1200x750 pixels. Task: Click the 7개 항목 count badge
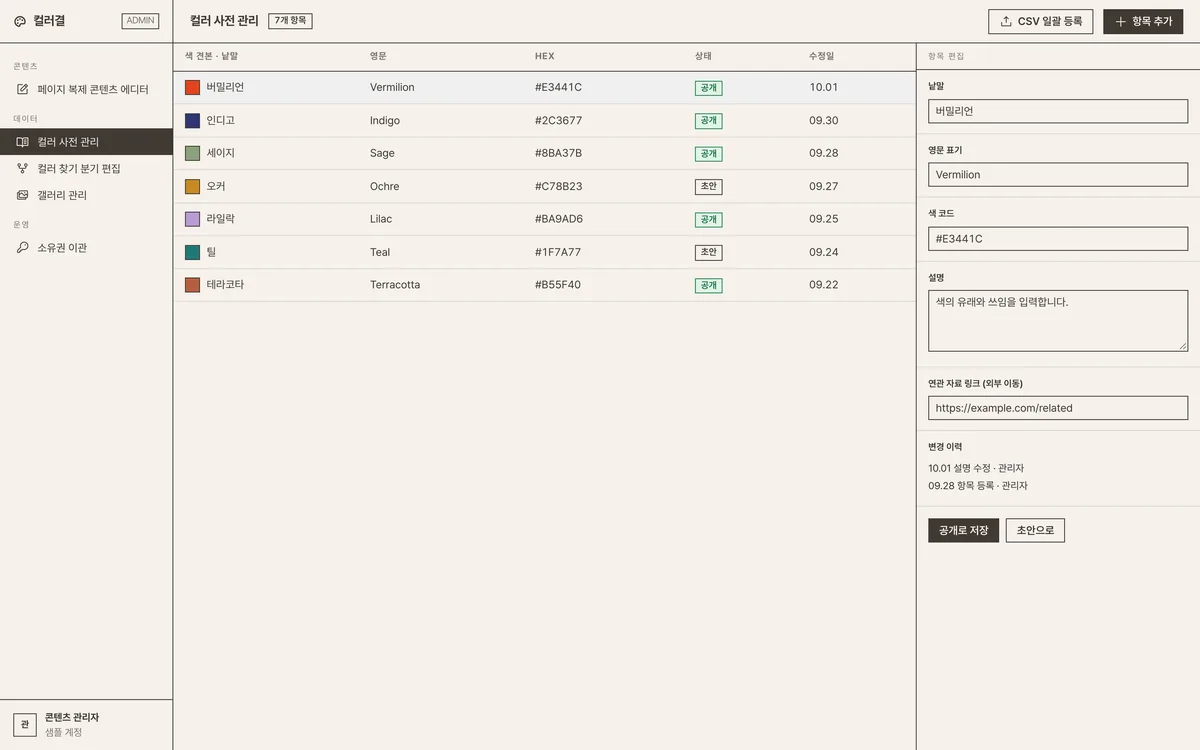(x=290, y=21)
